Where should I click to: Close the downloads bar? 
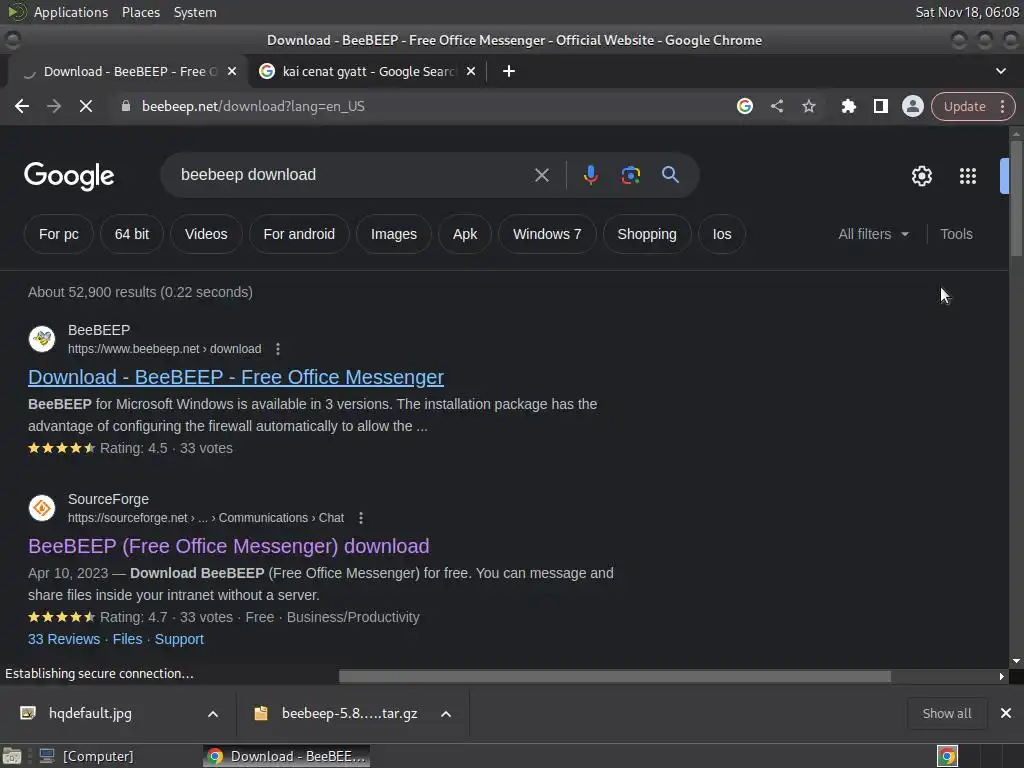1006,713
